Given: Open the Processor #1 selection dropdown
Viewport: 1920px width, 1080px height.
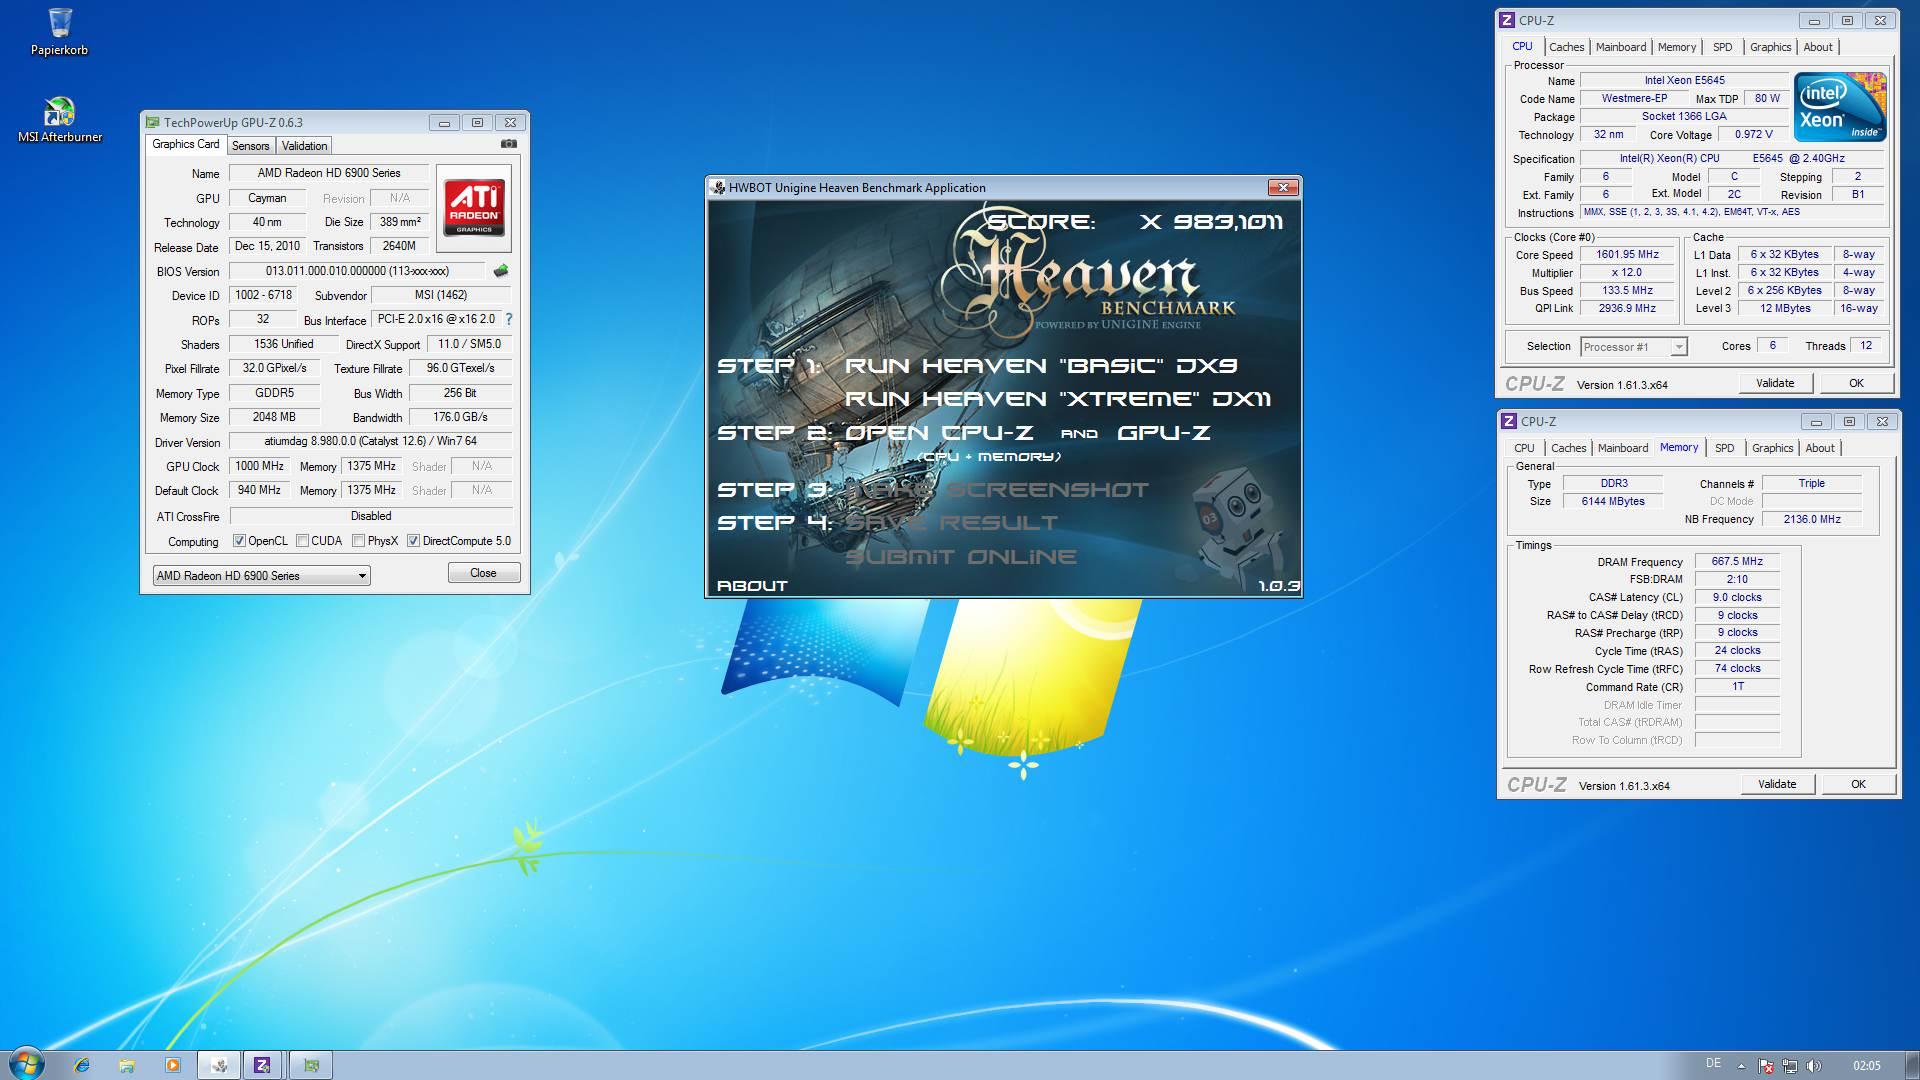Looking at the screenshot, I should (1634, 347).
